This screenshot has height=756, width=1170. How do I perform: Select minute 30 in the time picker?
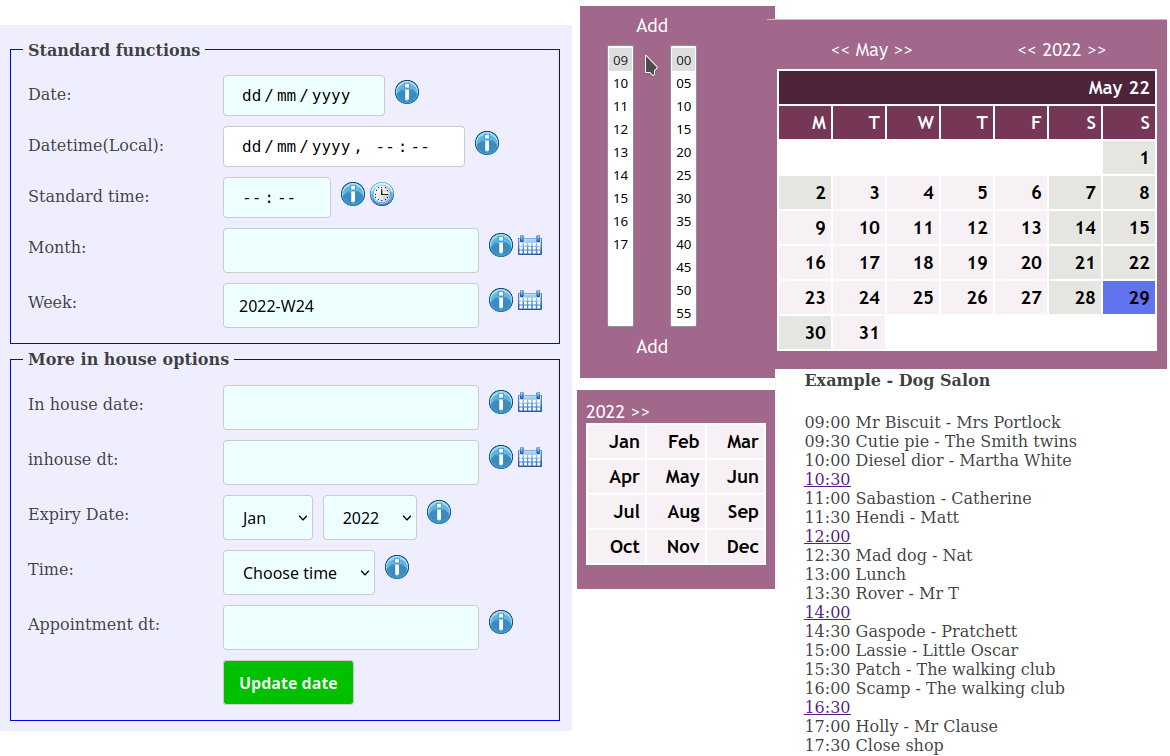coord(683,199)
